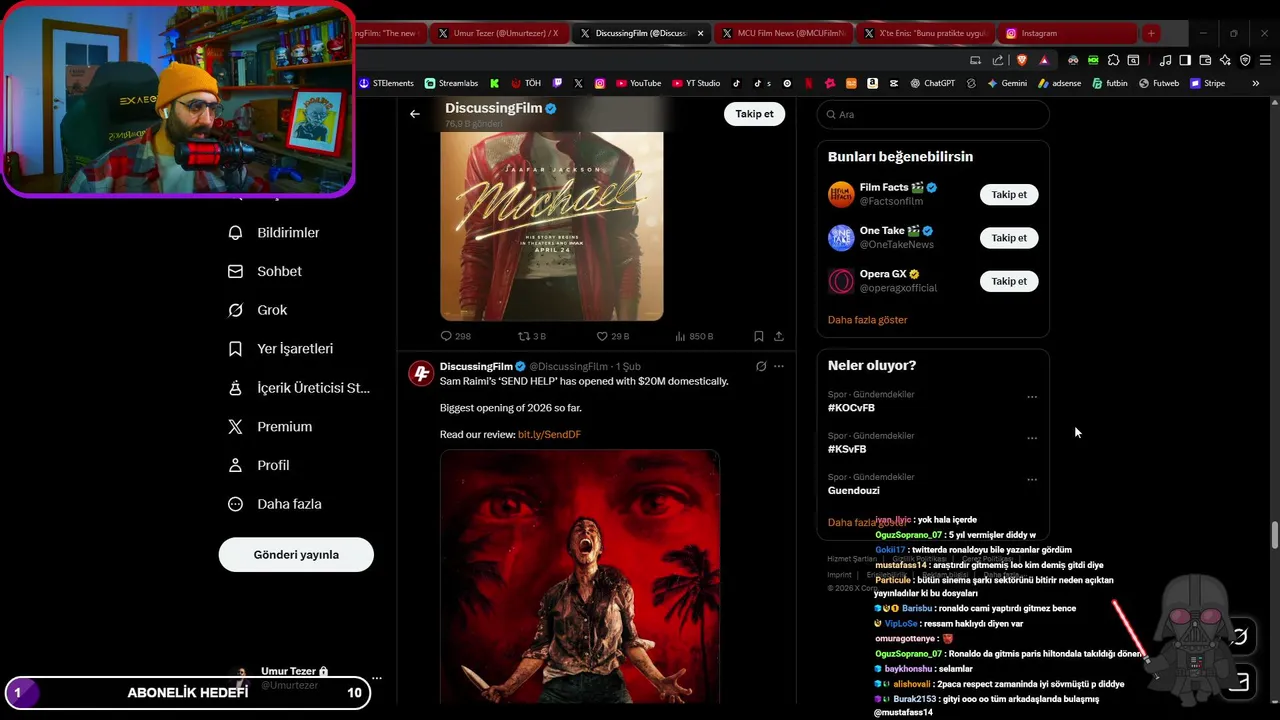This screenshot has width=1280, height=720.
Task: Open the Send Help poster image
Action: click(580, 576)
